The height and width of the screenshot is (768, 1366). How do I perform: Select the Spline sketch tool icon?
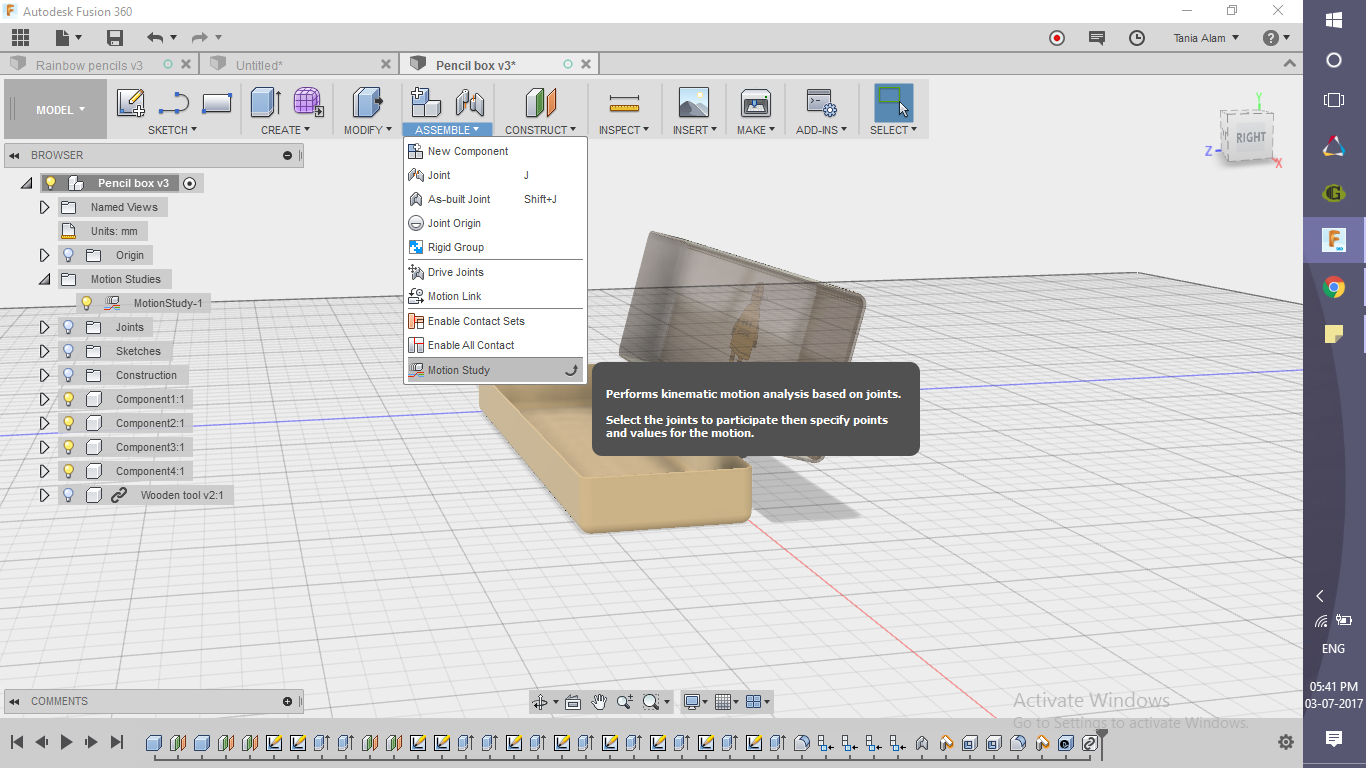174,103
